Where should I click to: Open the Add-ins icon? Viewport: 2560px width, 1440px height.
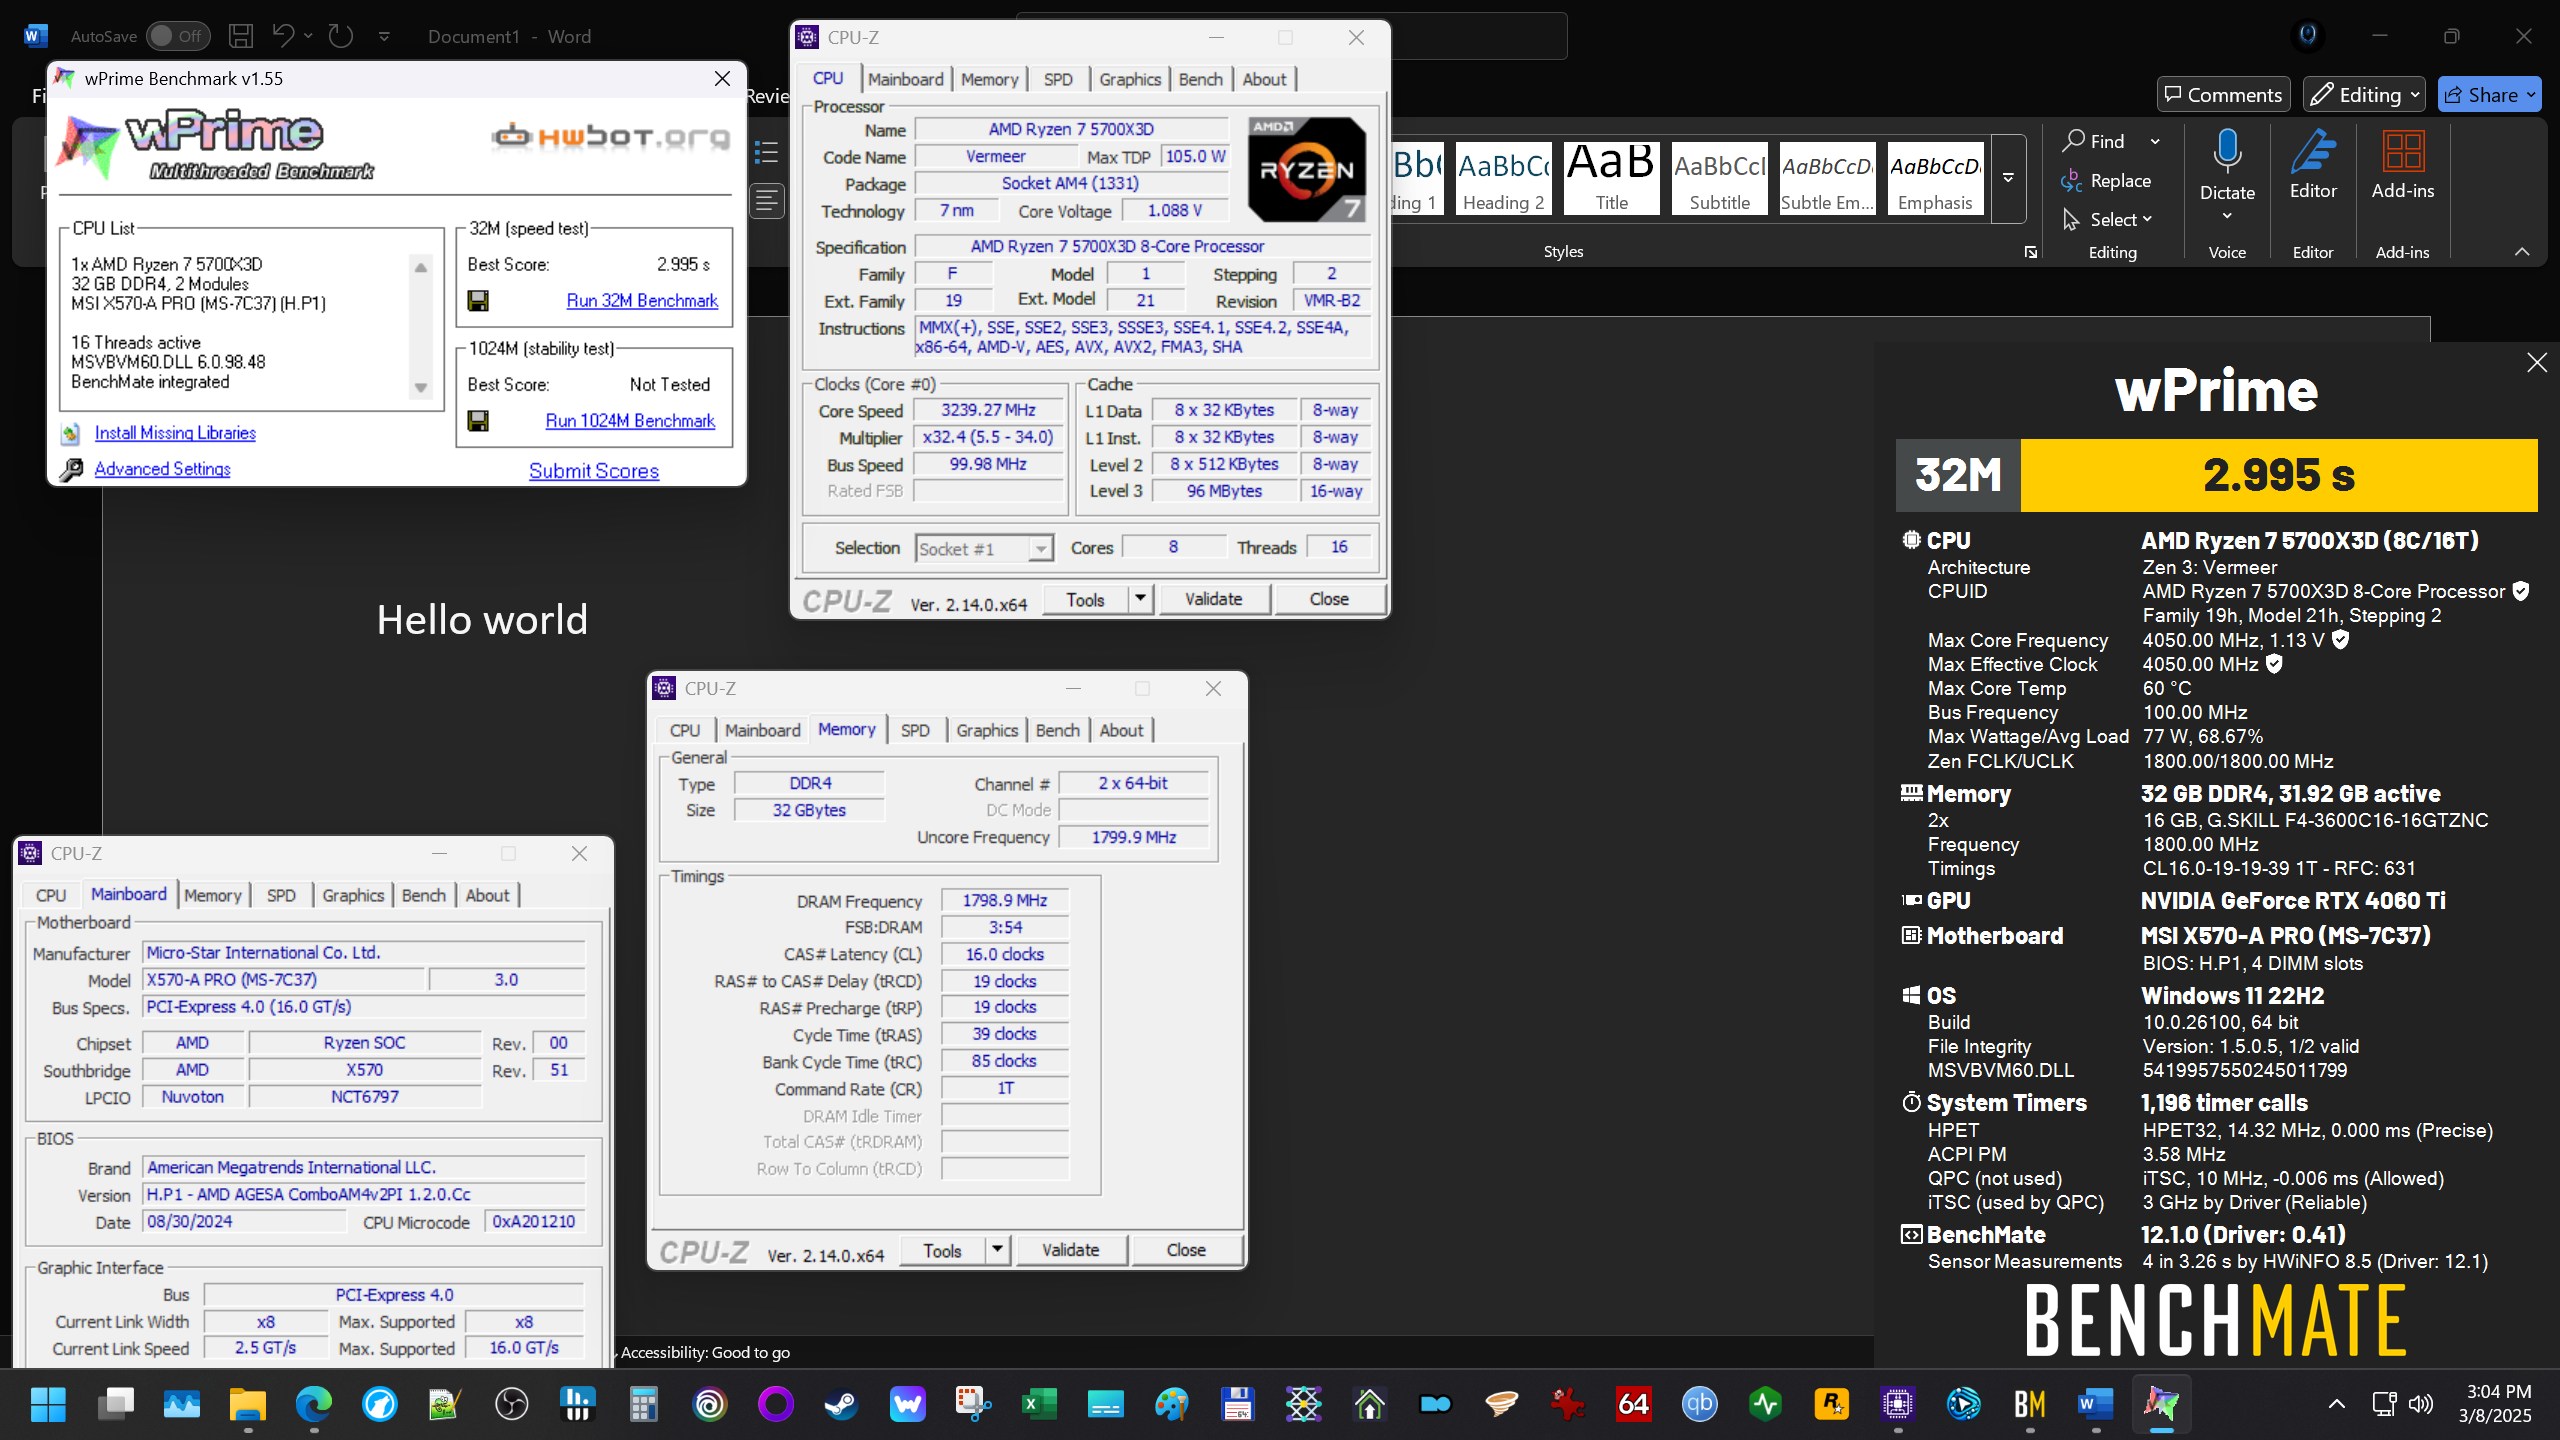coord(2403,152)
